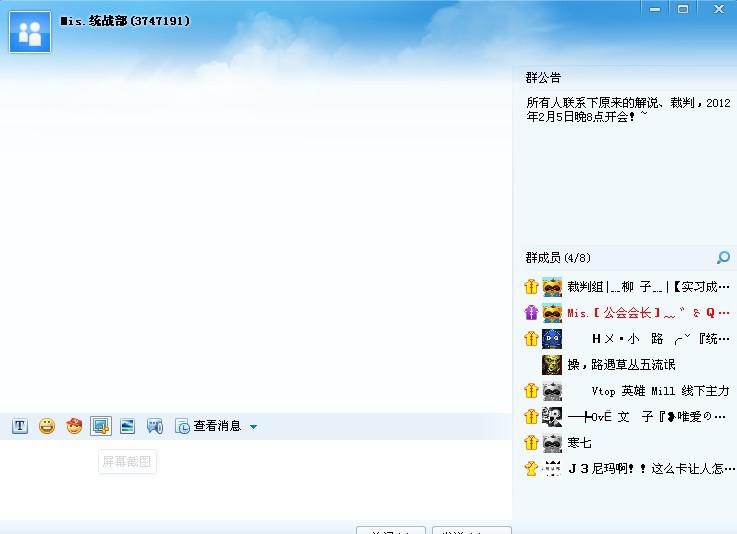Click the yellow member badge beside J3尼玛啊
The image size is (737, 534).
[531, 468]
